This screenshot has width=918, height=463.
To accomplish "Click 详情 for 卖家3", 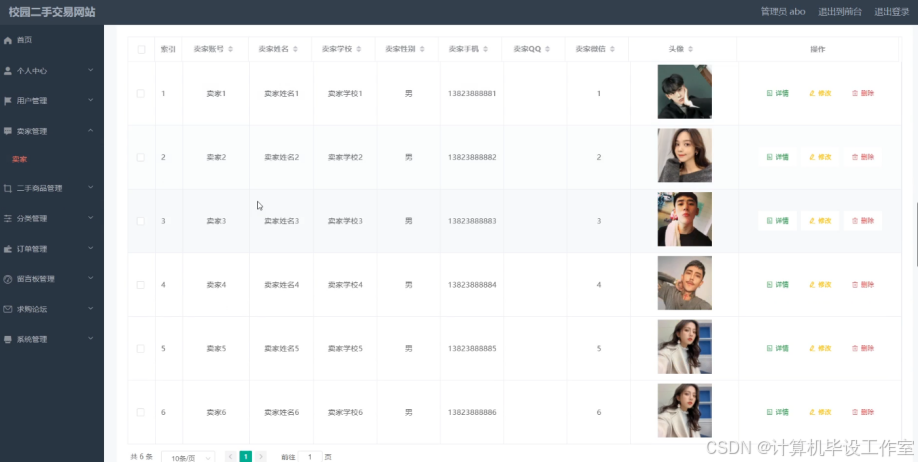I will pos(777,221).
